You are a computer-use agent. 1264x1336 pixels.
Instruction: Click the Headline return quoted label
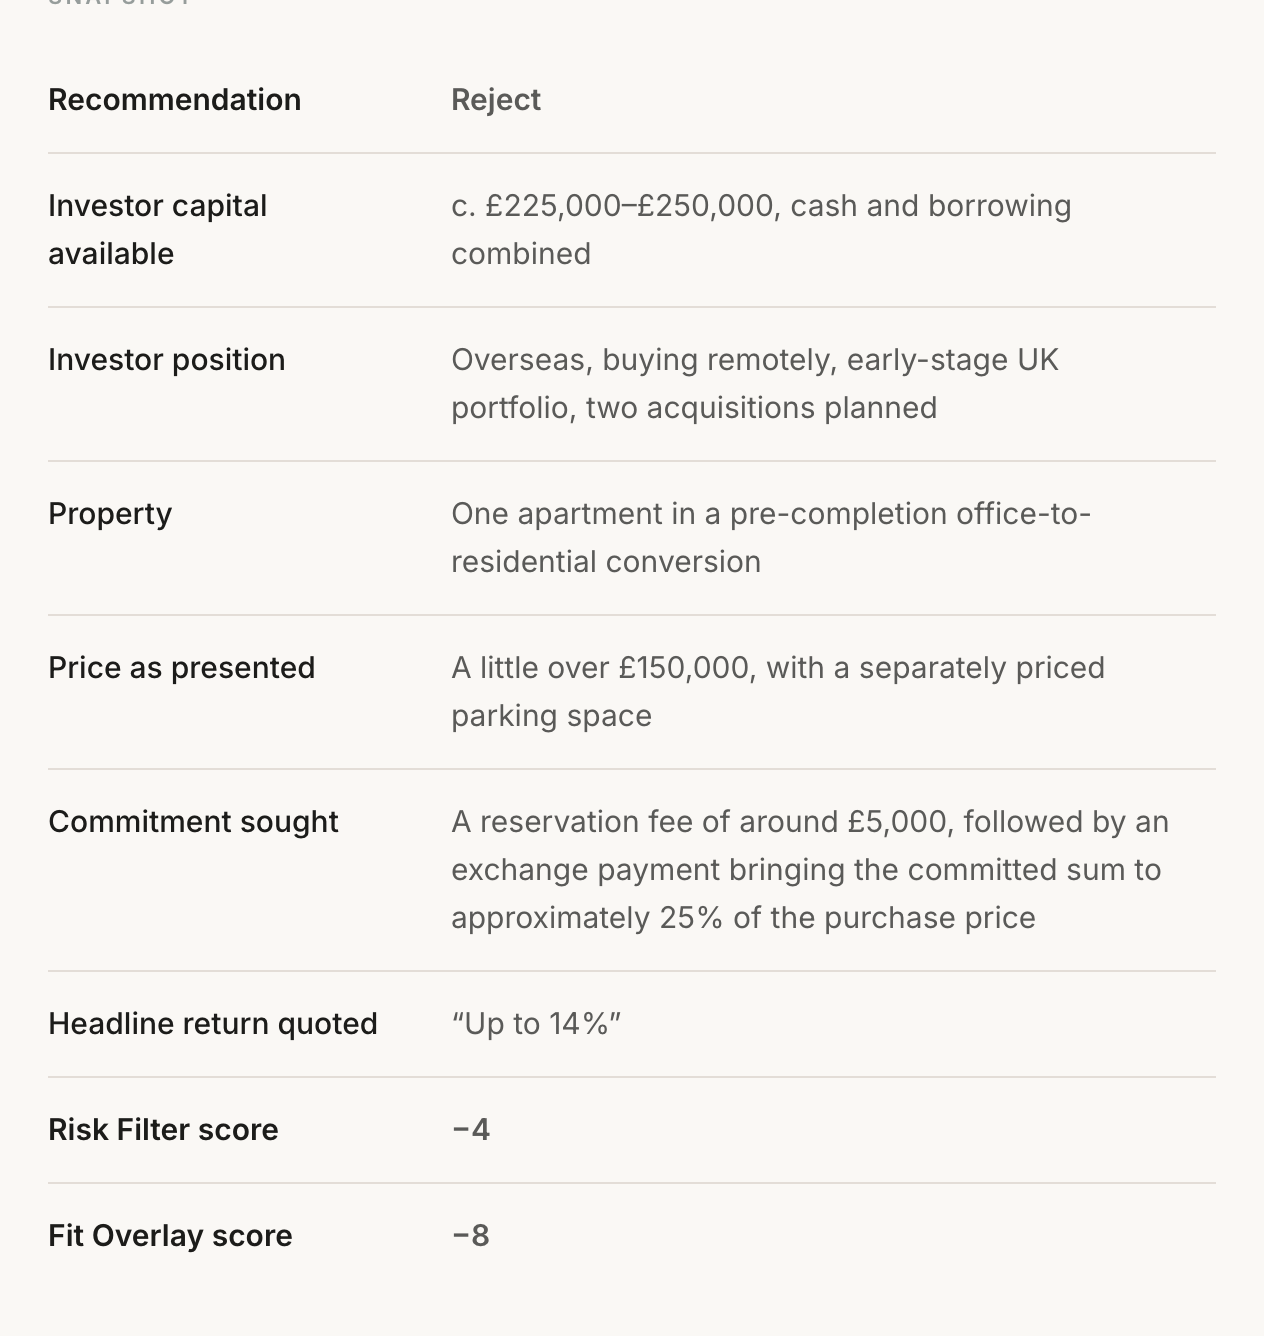tap(213, 1024)
